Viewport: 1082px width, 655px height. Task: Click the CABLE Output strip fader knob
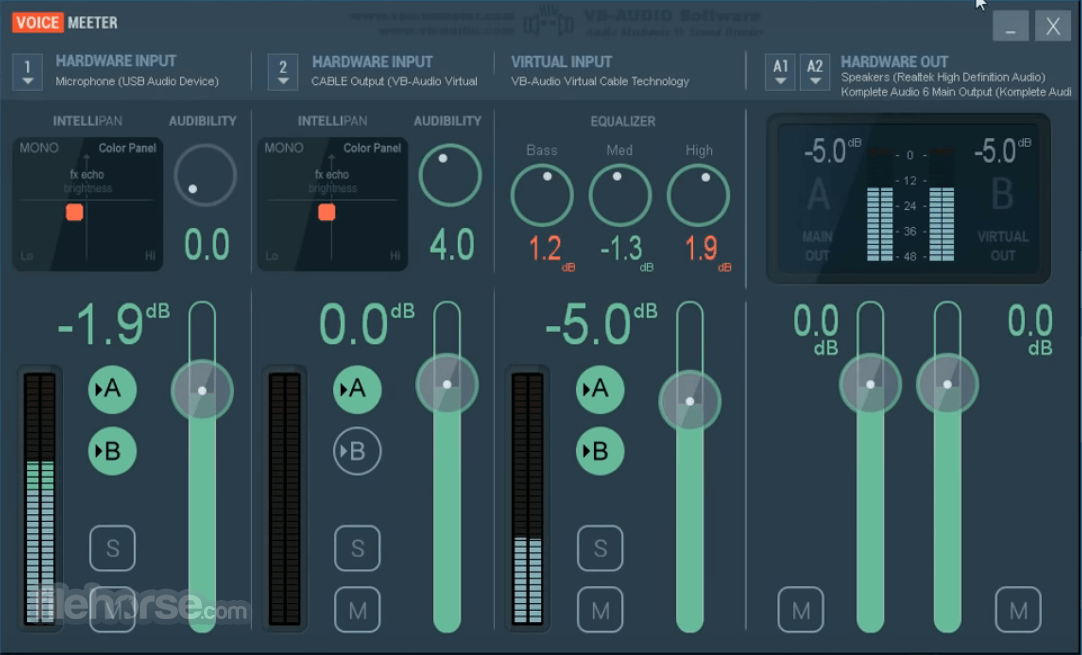pyautogui.click(x=447, y=384)
